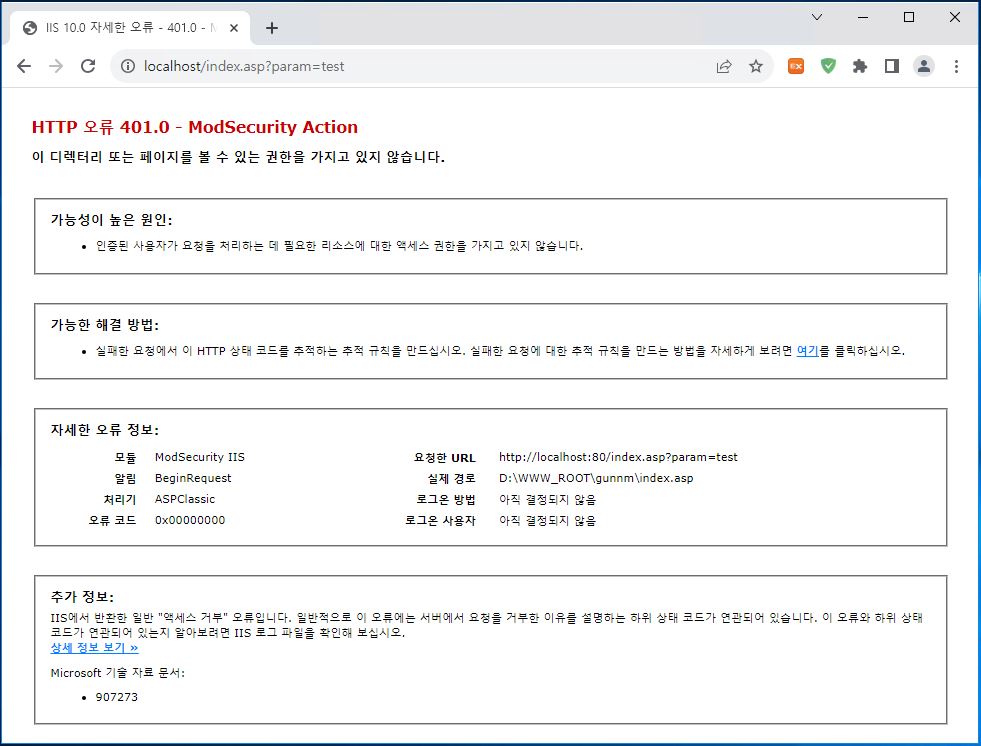The width and height of the screenshot is (981, 746).
Task: Click the BeginRequest notification value
Action: point(193,478)
